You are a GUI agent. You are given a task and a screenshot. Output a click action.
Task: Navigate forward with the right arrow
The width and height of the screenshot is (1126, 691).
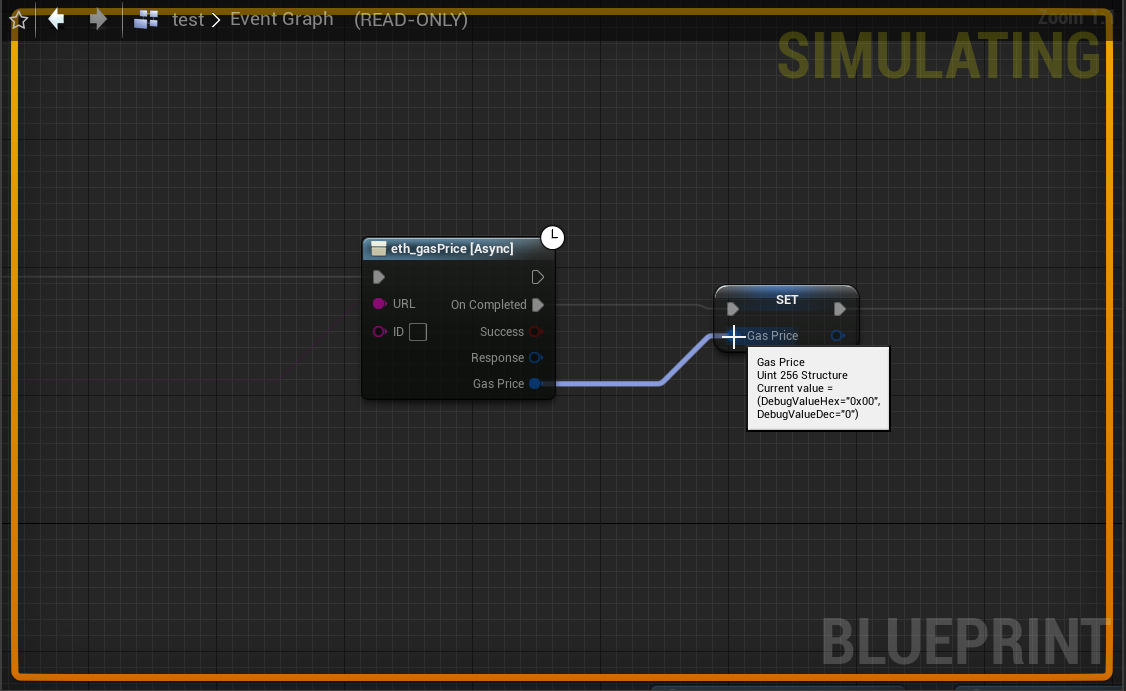tap(98, 19)
